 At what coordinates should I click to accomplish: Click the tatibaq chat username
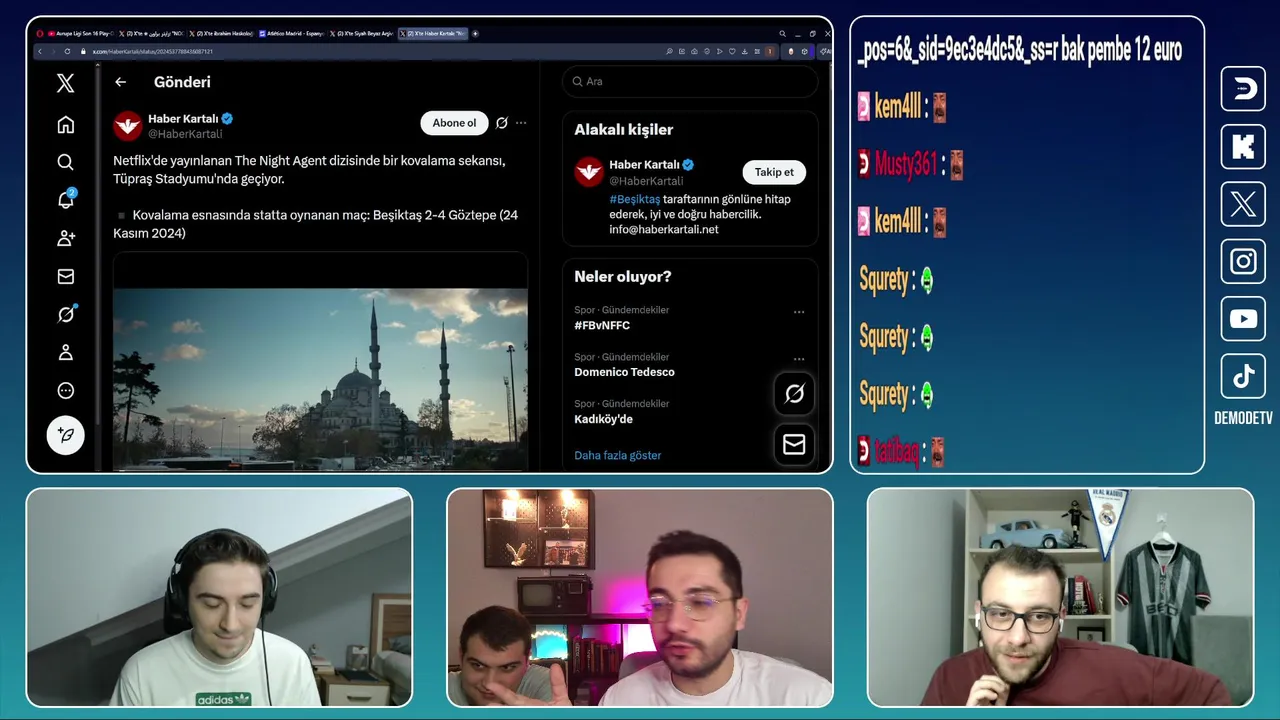(x=897, y=452)
